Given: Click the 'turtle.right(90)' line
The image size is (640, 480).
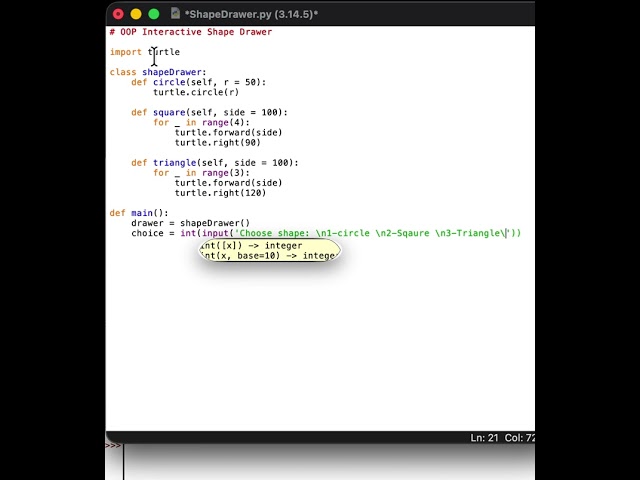Looking at the screenshot, I should (218, 142).
